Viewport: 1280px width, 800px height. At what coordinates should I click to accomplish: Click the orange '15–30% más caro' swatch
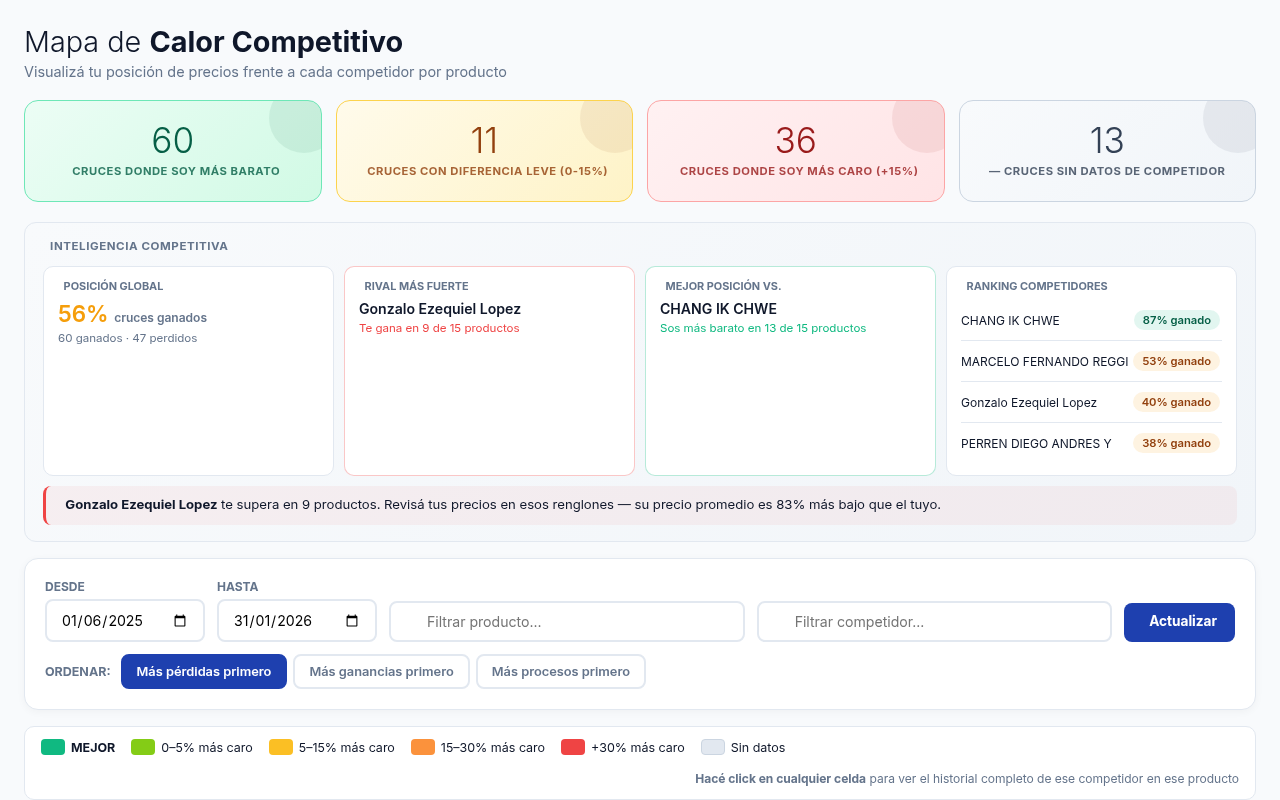423,747
